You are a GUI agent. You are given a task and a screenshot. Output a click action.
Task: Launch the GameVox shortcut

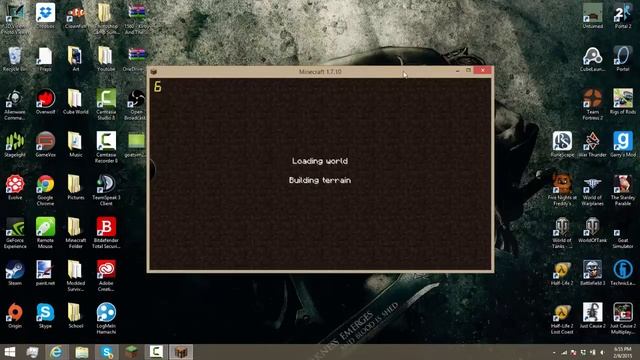tap(45, 144)
